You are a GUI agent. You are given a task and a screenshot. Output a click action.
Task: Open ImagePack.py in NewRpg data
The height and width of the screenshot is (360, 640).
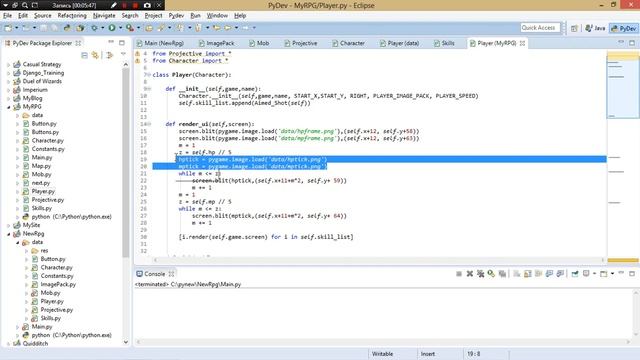(58, 284)
